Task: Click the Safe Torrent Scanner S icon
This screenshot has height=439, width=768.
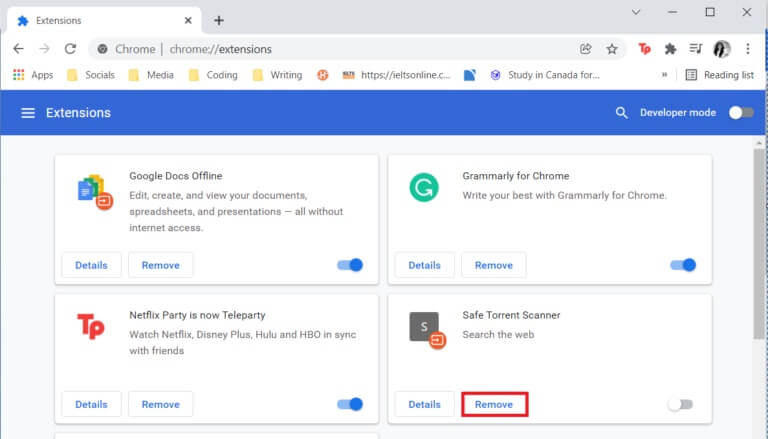Action: click(x=427, y=330)
